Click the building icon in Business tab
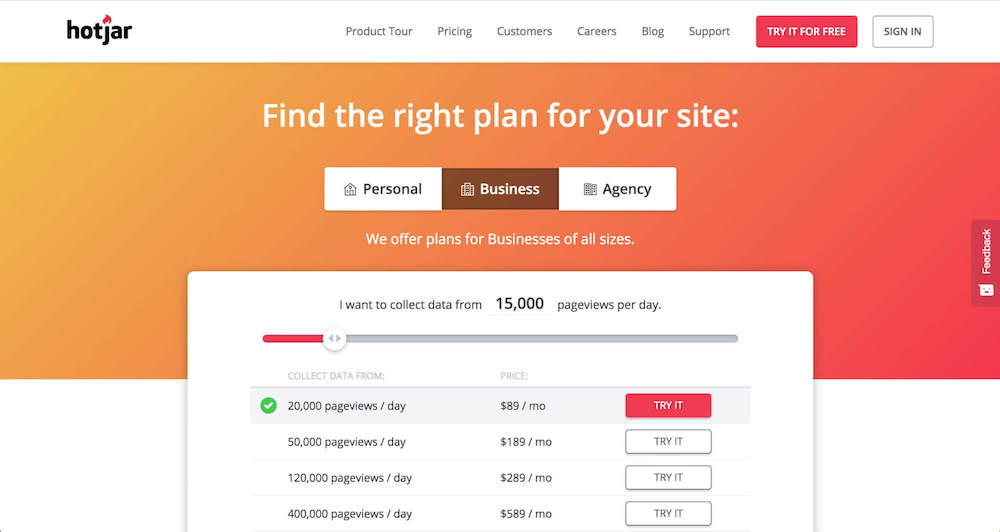The height and width of the screenshot is (532, 1000). pos(467,189)
